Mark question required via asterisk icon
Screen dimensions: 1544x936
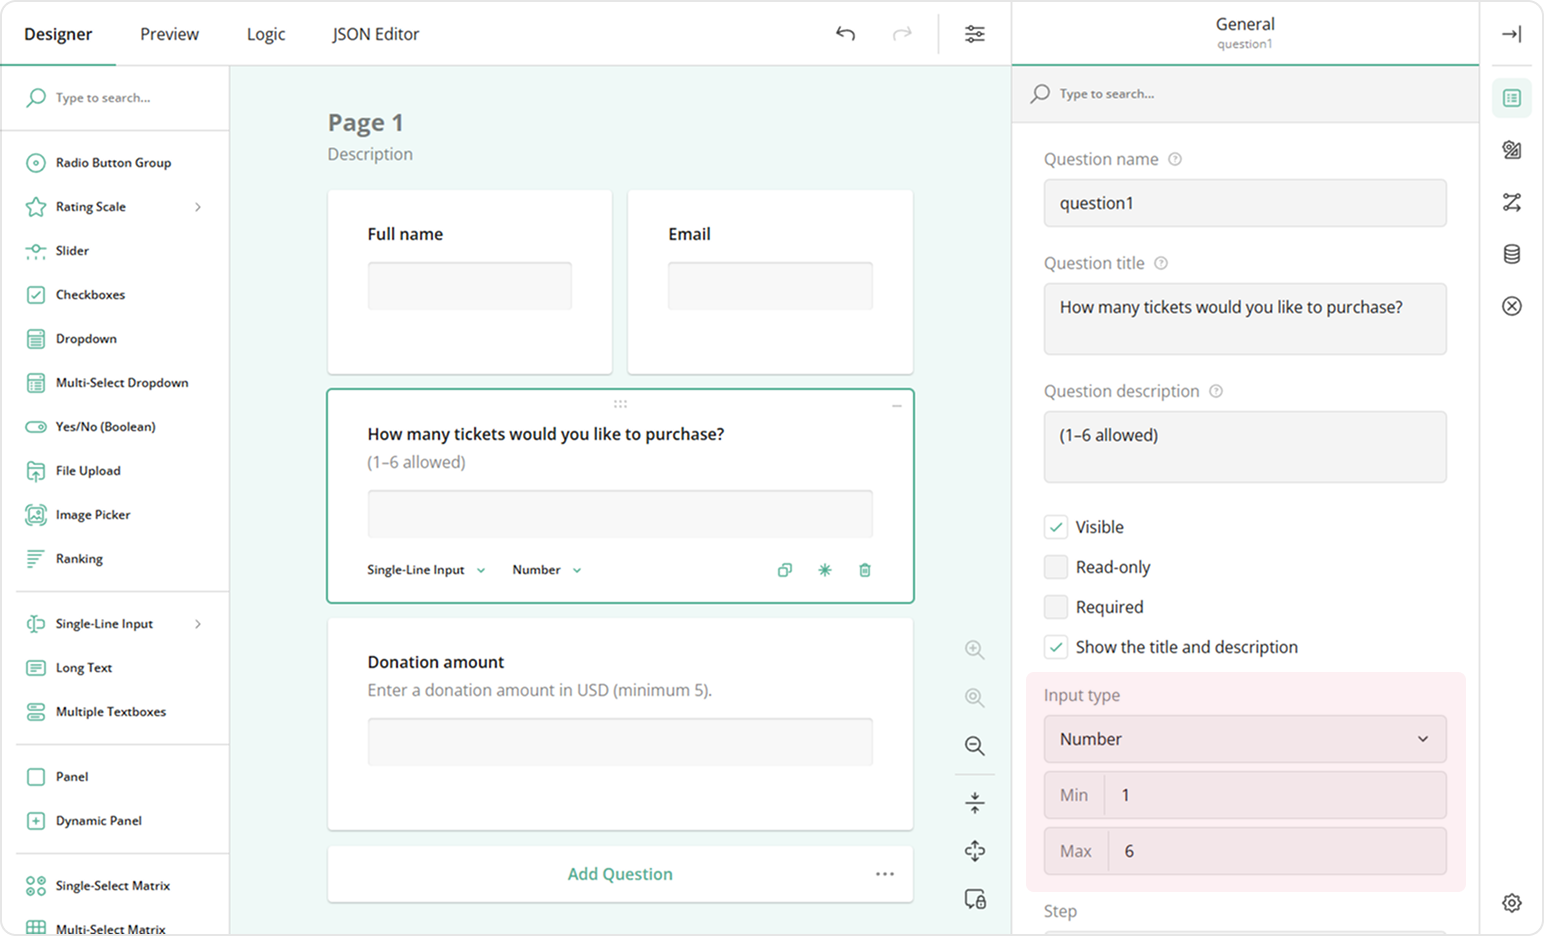[824, 570]
